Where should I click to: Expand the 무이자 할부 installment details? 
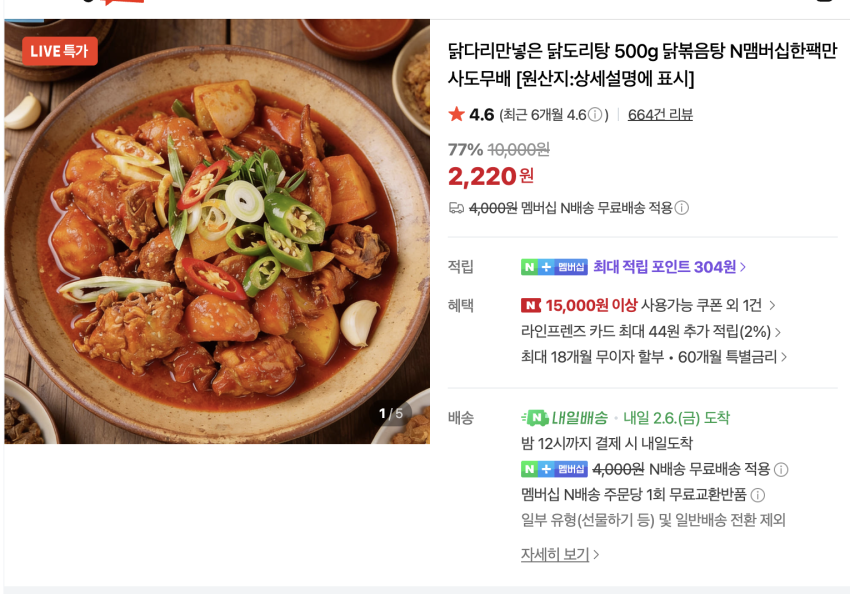coord(656,355)
